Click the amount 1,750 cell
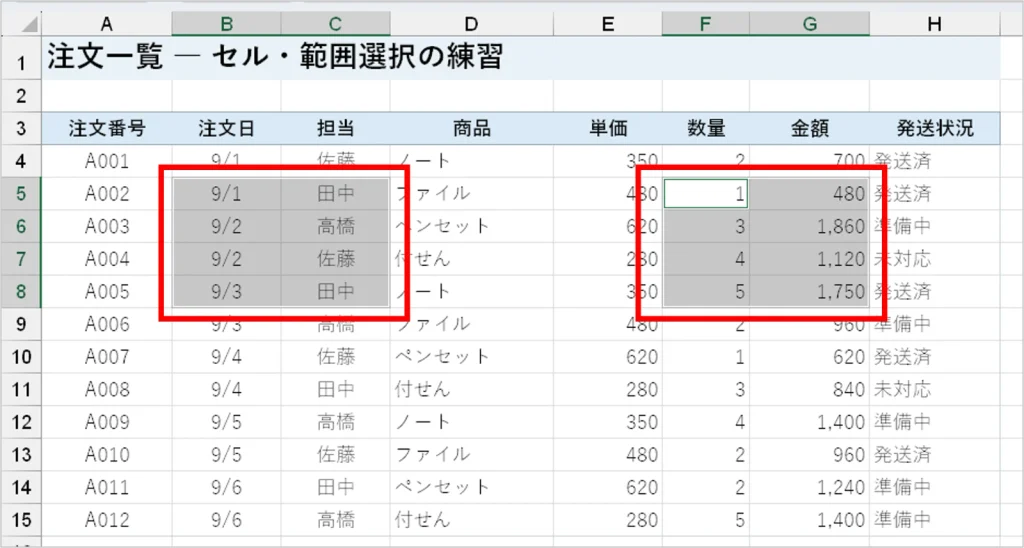Screen dimensions: 1024x548 [x=810, y=291]
